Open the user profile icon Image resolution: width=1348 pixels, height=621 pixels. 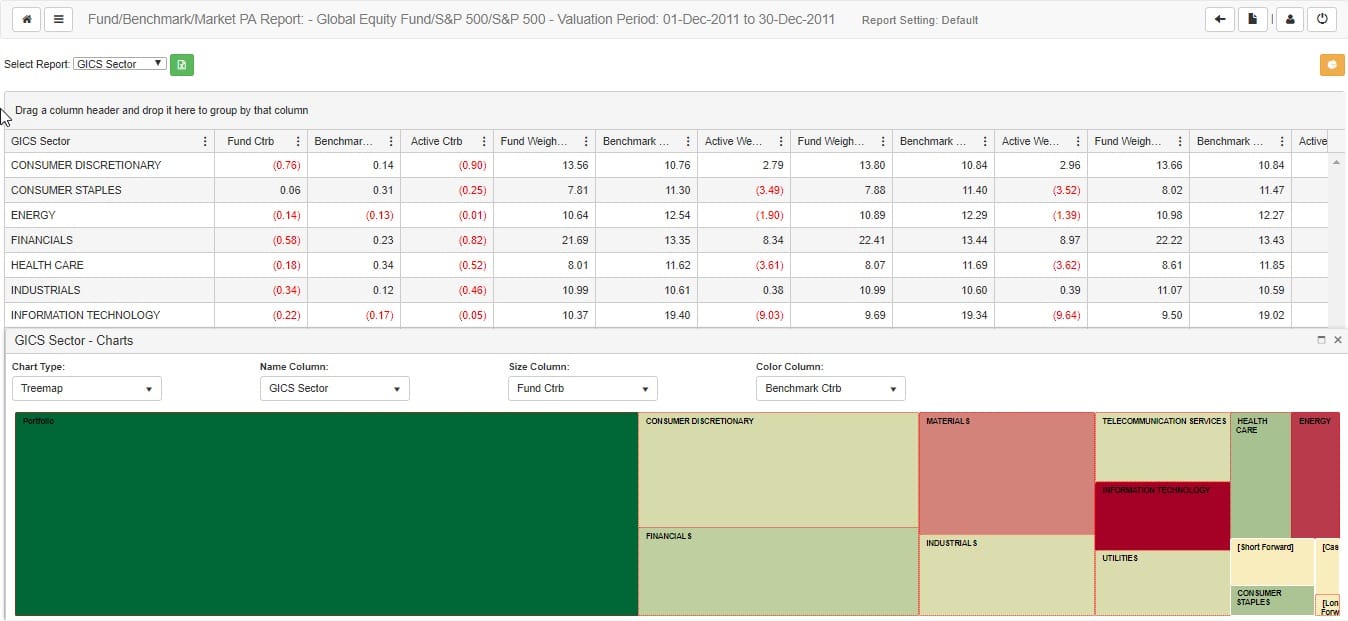pyautogui.click(x=1290, y=19)
